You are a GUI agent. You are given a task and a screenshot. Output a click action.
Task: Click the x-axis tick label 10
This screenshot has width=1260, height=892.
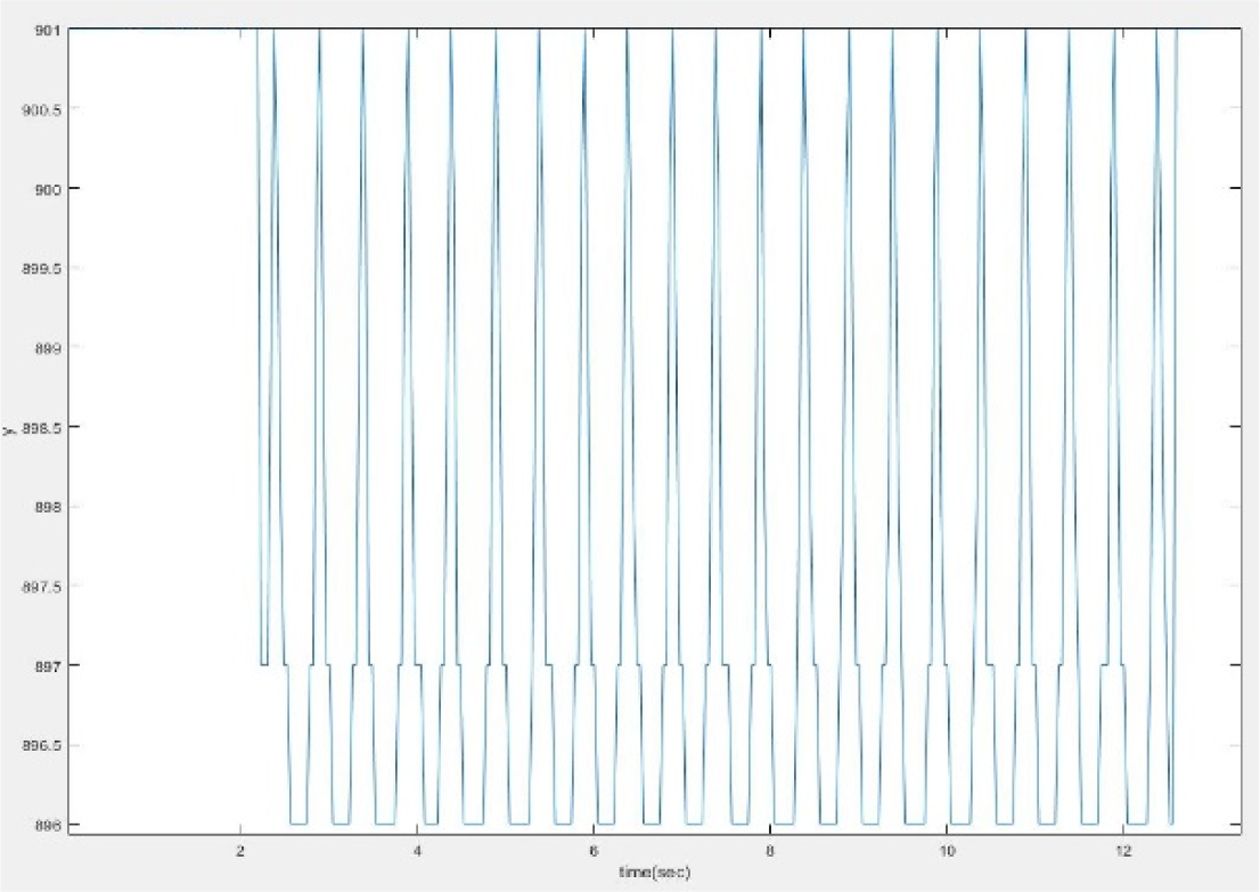946,850
